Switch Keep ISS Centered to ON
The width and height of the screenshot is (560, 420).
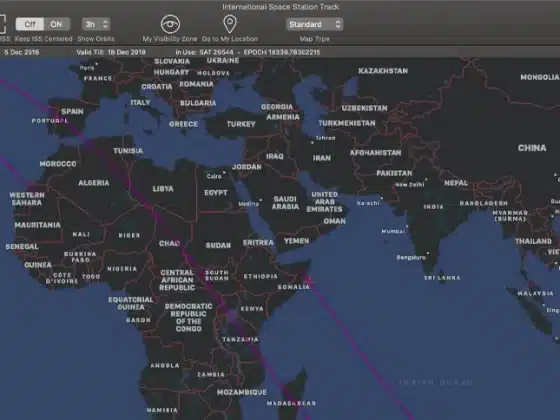click(56, 24)
